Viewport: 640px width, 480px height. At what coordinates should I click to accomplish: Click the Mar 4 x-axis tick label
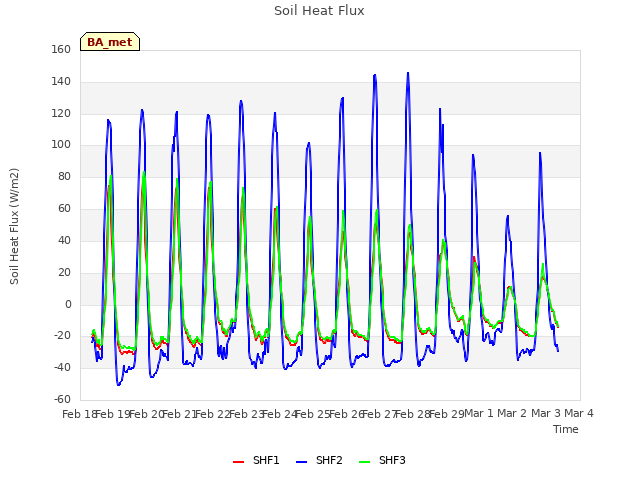coord(579,413)
